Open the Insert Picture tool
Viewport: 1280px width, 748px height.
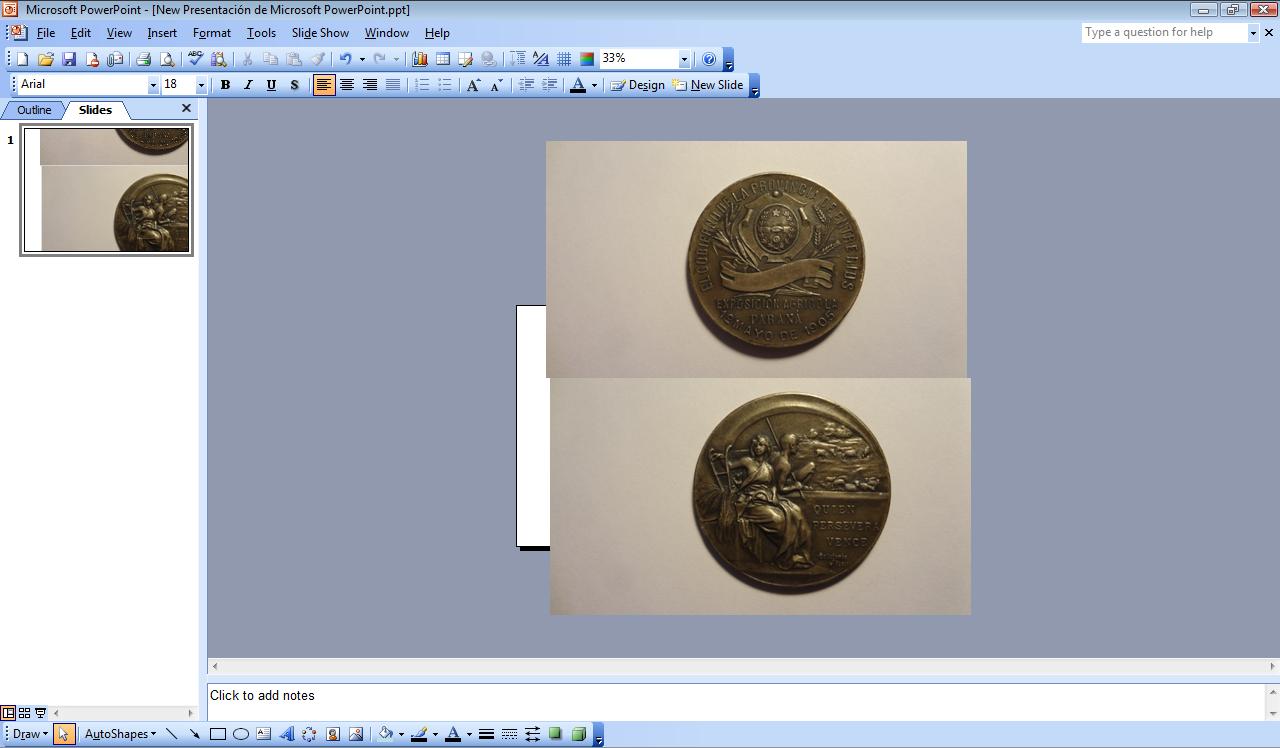tap(356, 734)
